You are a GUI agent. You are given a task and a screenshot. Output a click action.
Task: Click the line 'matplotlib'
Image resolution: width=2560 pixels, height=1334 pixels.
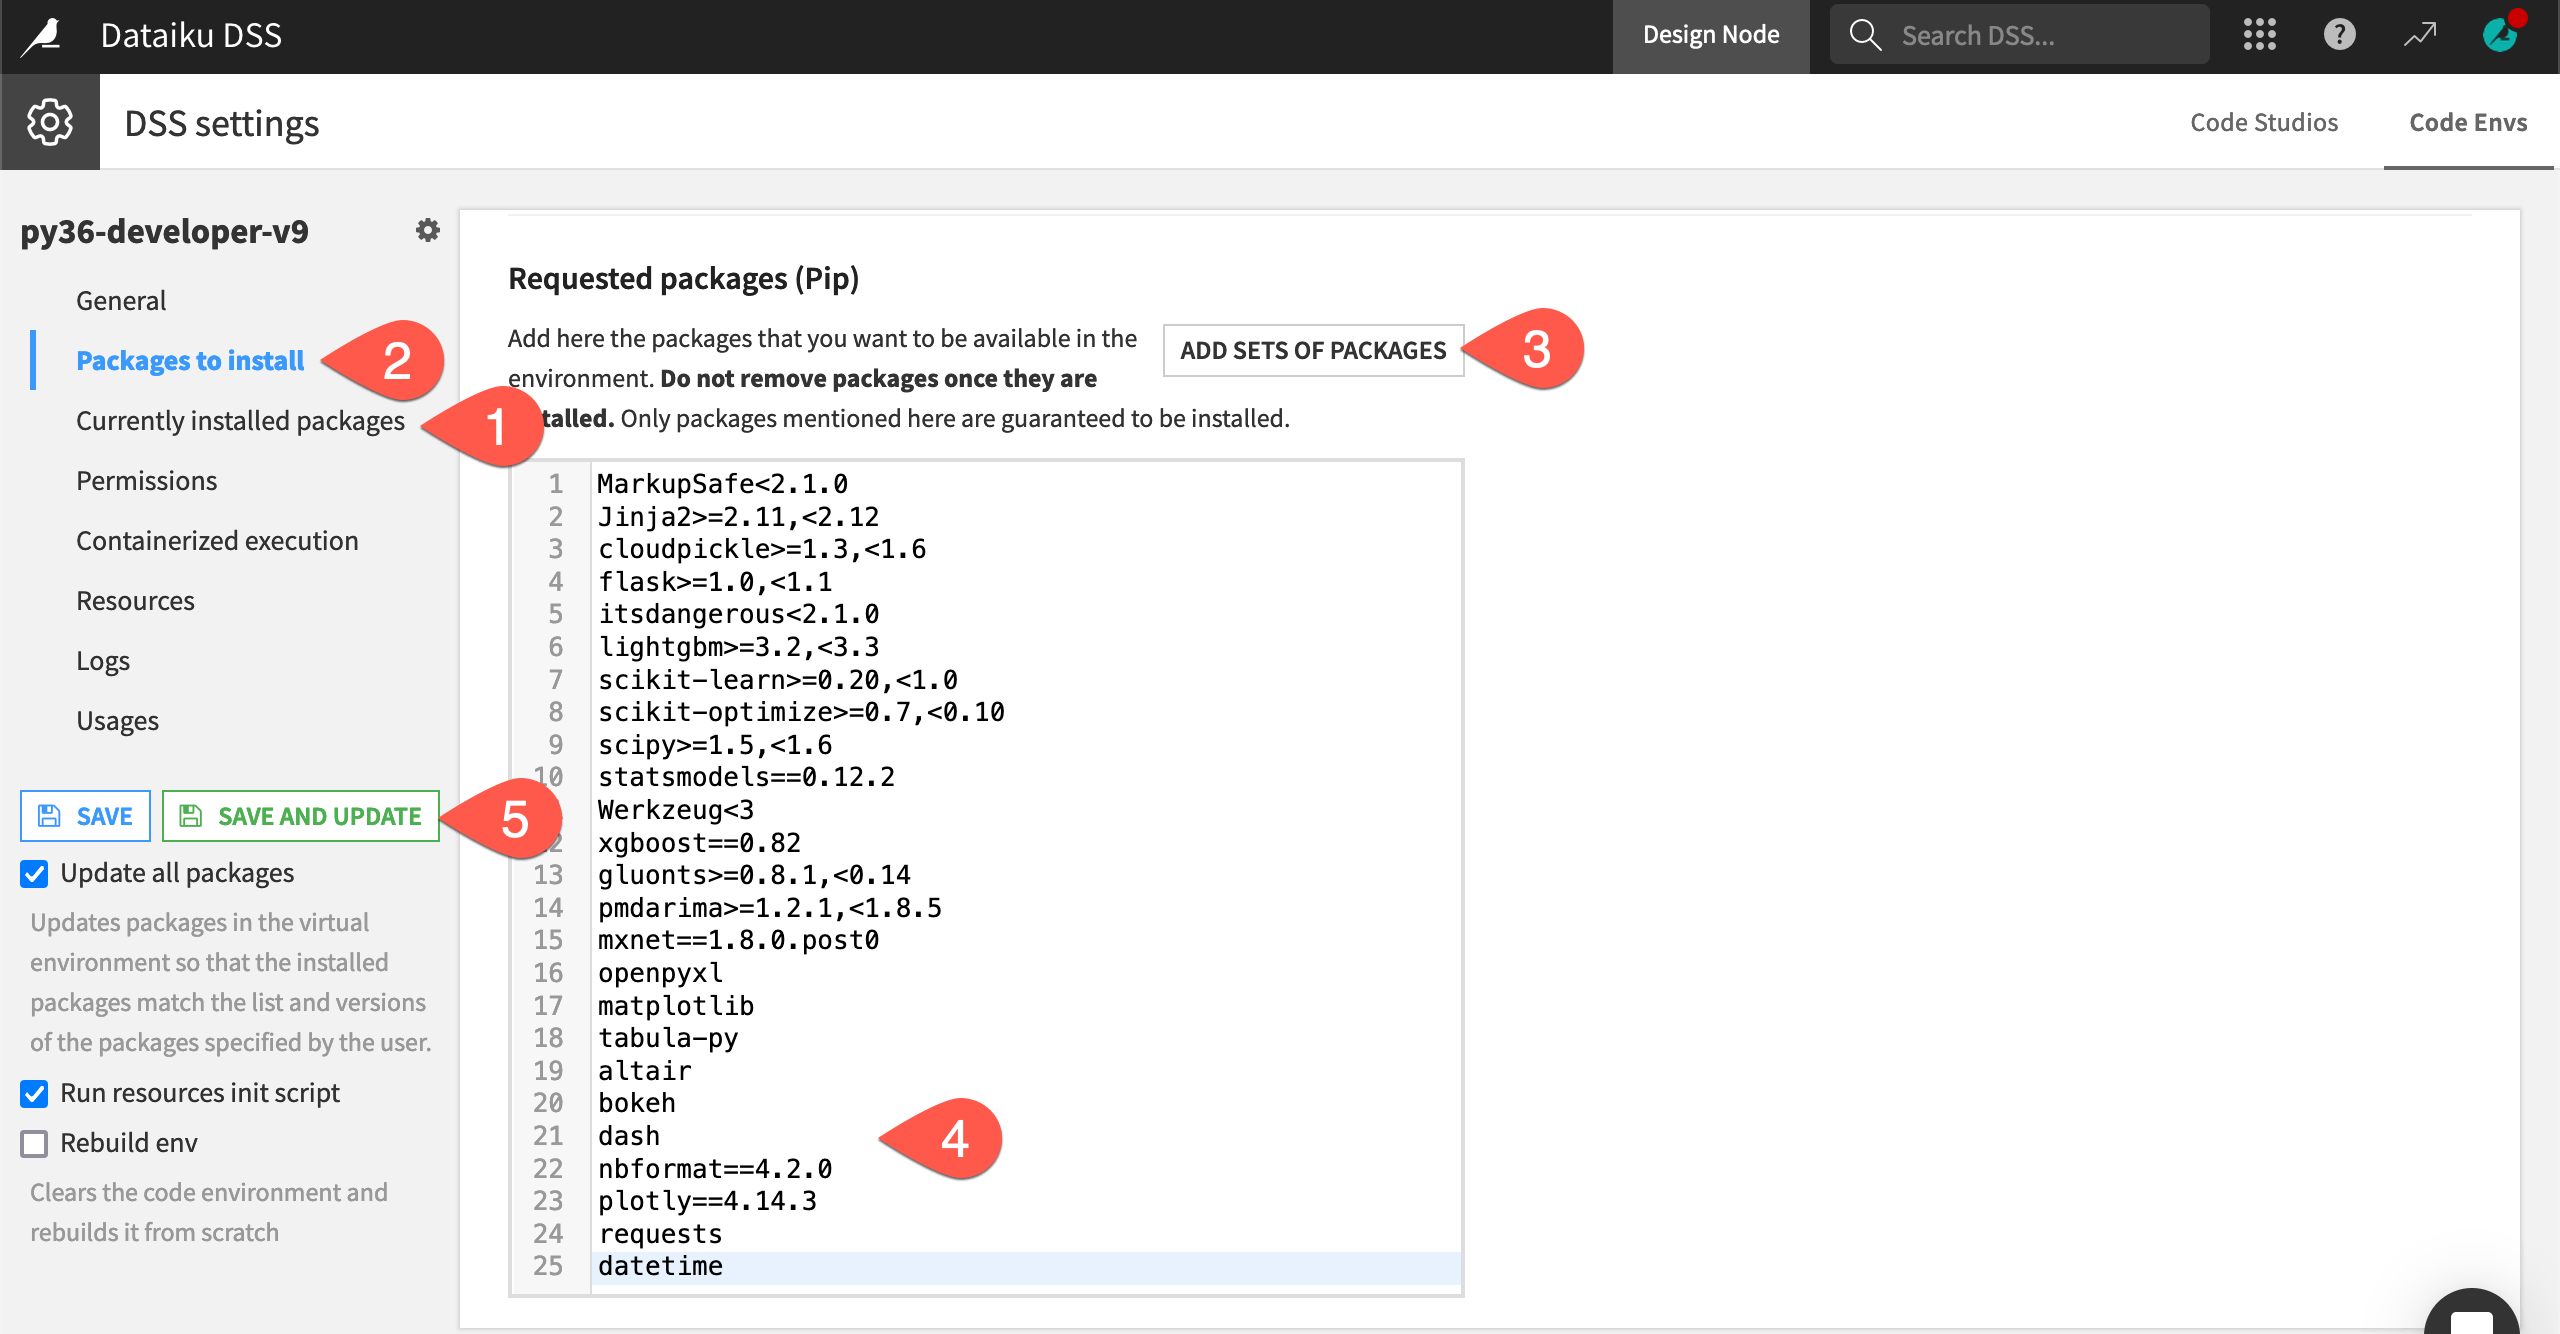coord(675,1006)
